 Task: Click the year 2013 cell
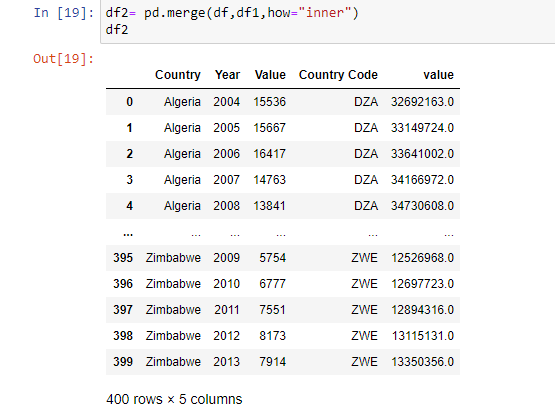pos(227,362)
